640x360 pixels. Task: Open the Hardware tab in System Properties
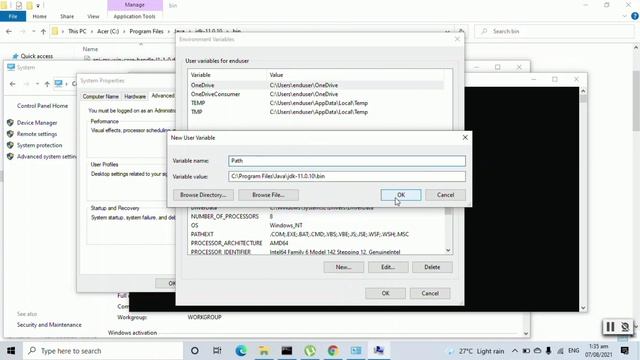click(x=135, y=97)
